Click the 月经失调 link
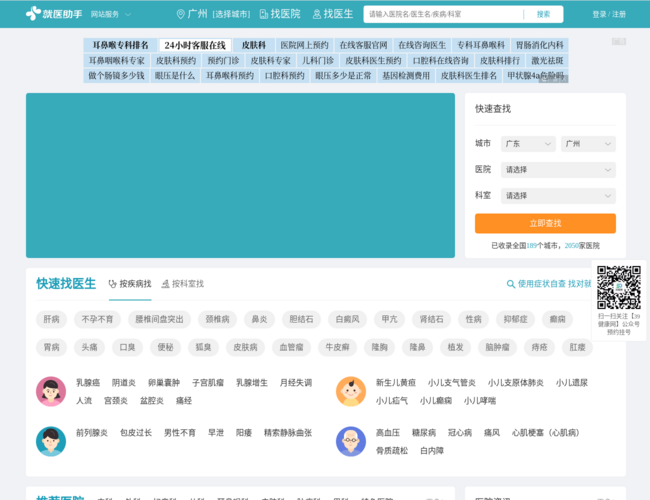The width and height of the screenshot is (650, 500). (x=296, y=383)
